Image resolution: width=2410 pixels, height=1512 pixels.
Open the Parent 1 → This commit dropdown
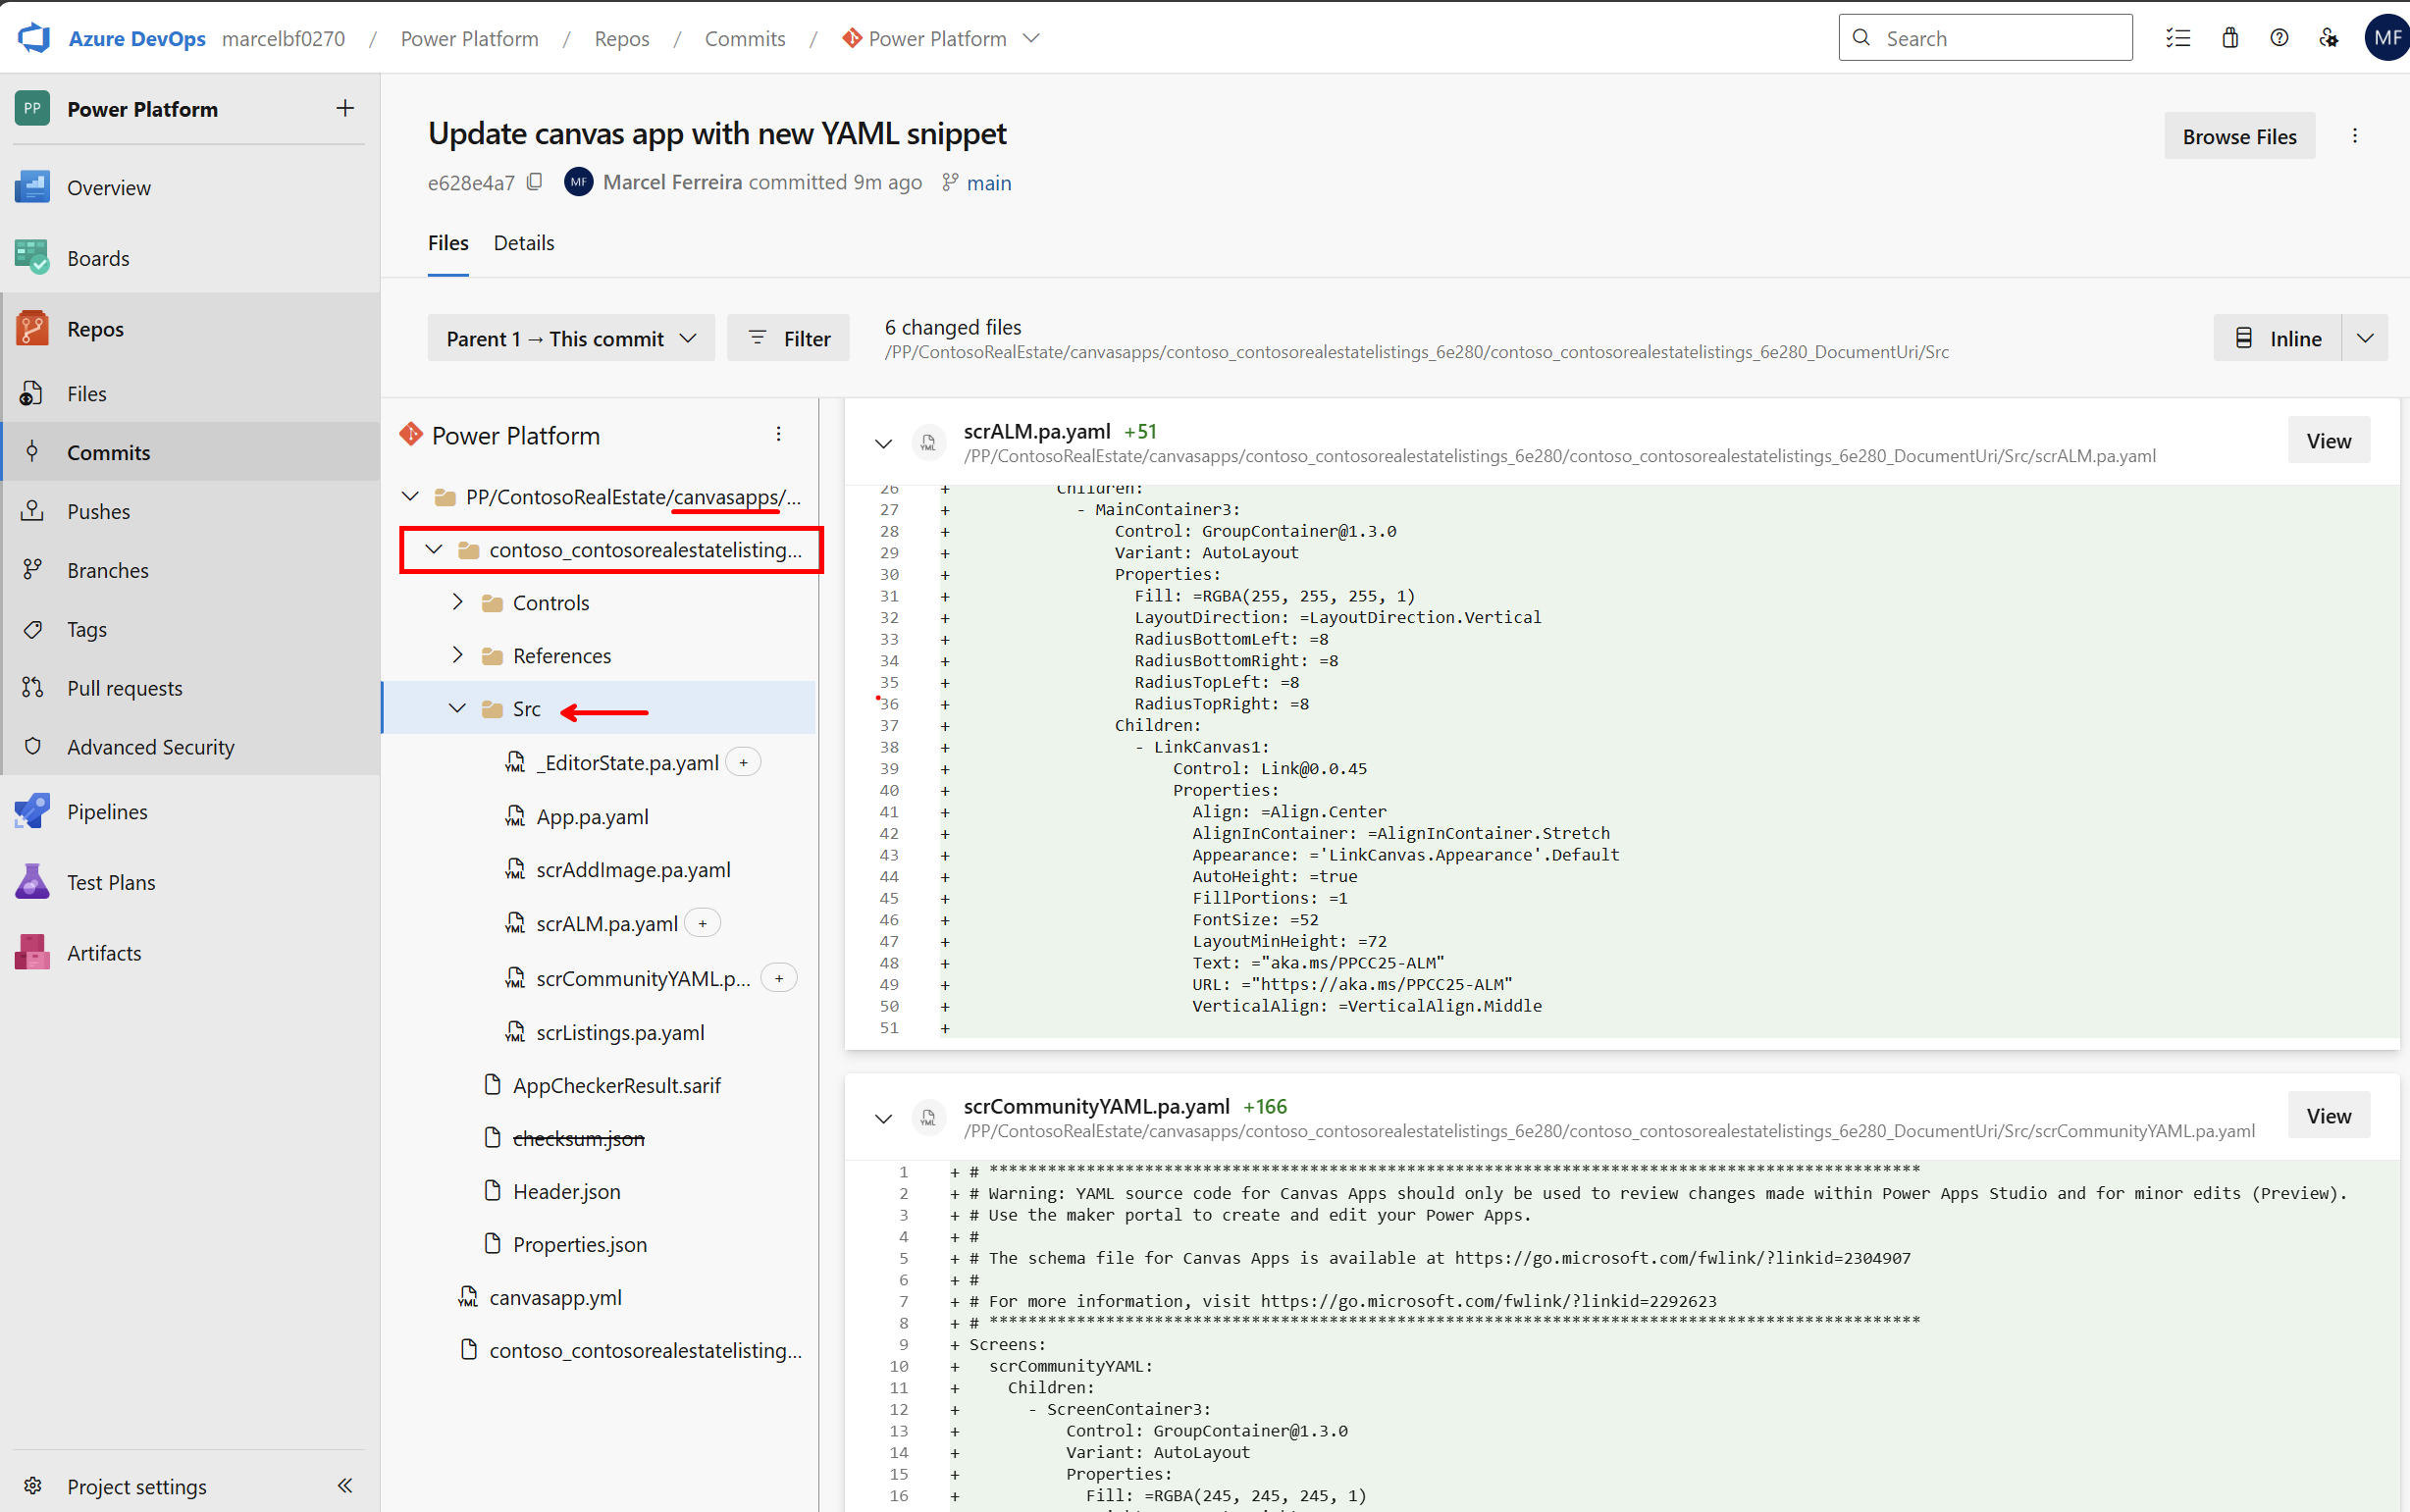569,338
